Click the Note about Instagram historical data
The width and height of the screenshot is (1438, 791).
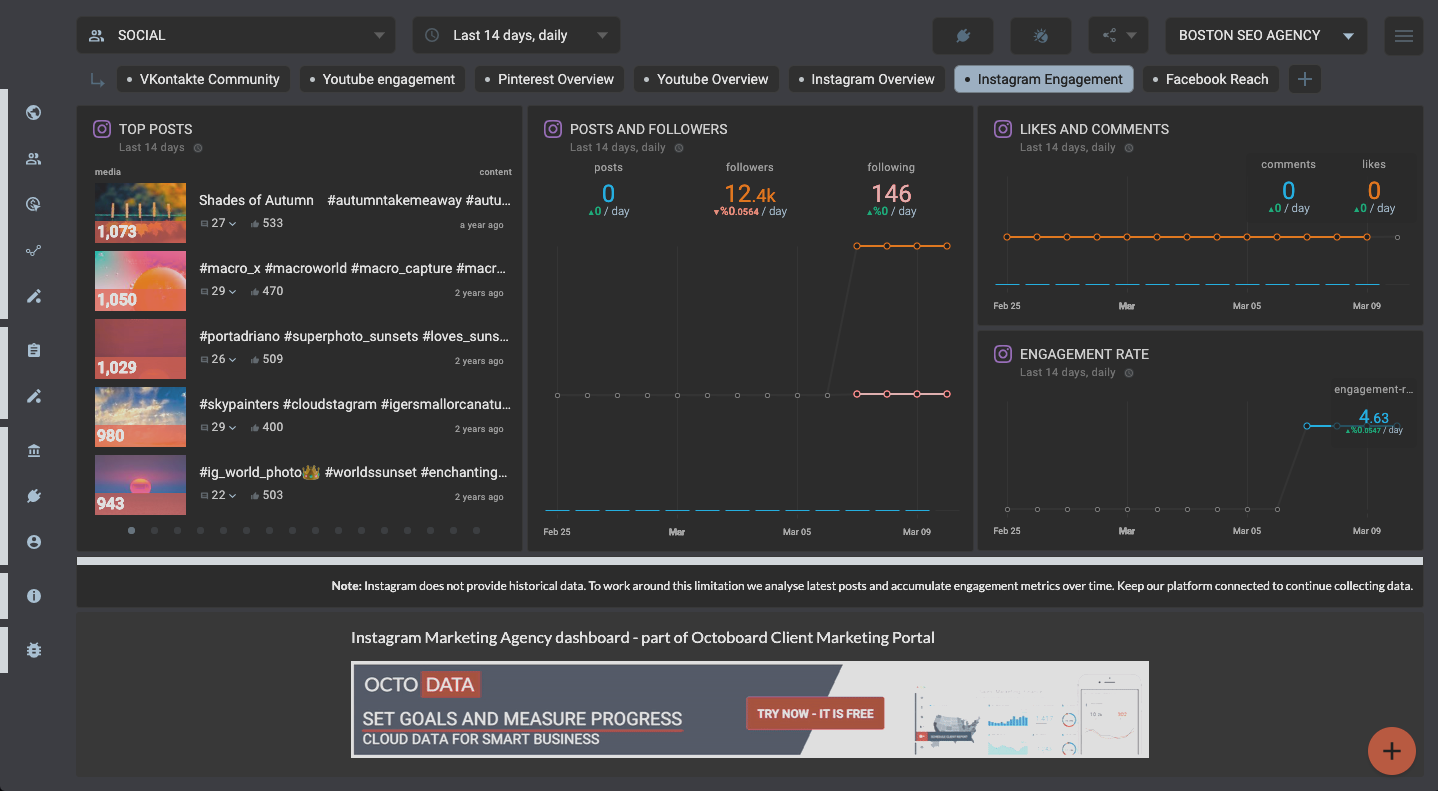(x=872, y=586)
